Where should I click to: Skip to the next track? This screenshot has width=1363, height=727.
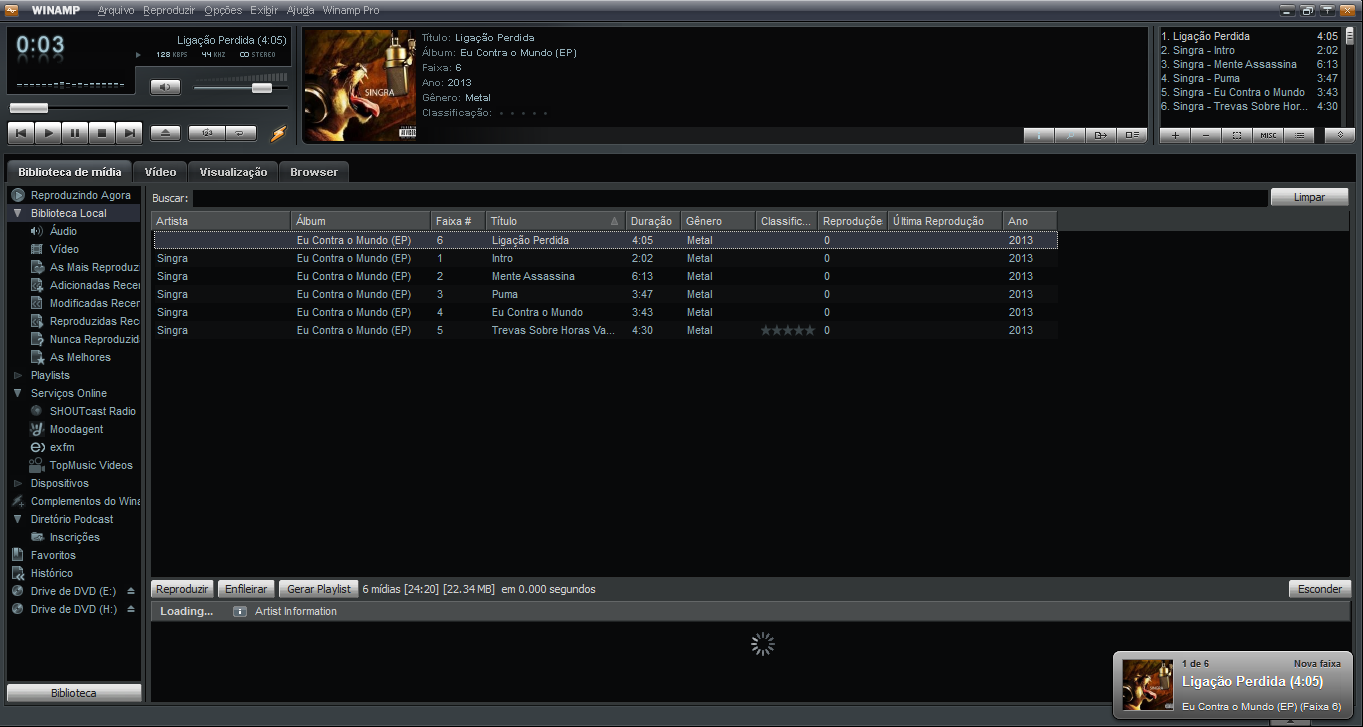pyautogui.click(x=129, y=133)
